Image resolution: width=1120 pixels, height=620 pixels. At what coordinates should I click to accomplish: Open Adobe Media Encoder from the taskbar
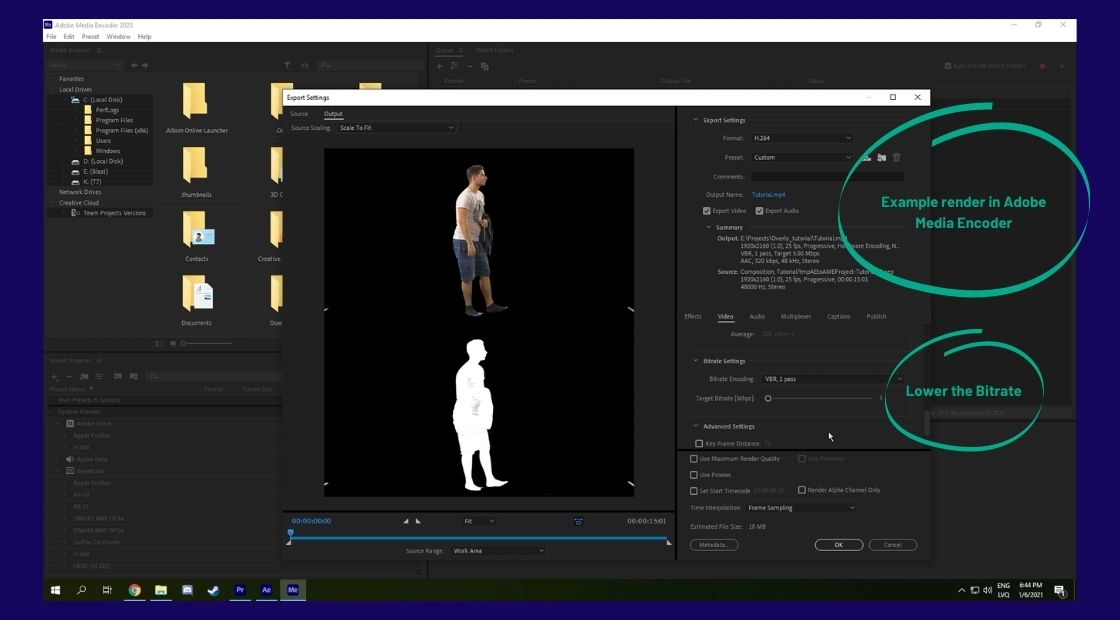pyautogui.click(x=292, y=590)
